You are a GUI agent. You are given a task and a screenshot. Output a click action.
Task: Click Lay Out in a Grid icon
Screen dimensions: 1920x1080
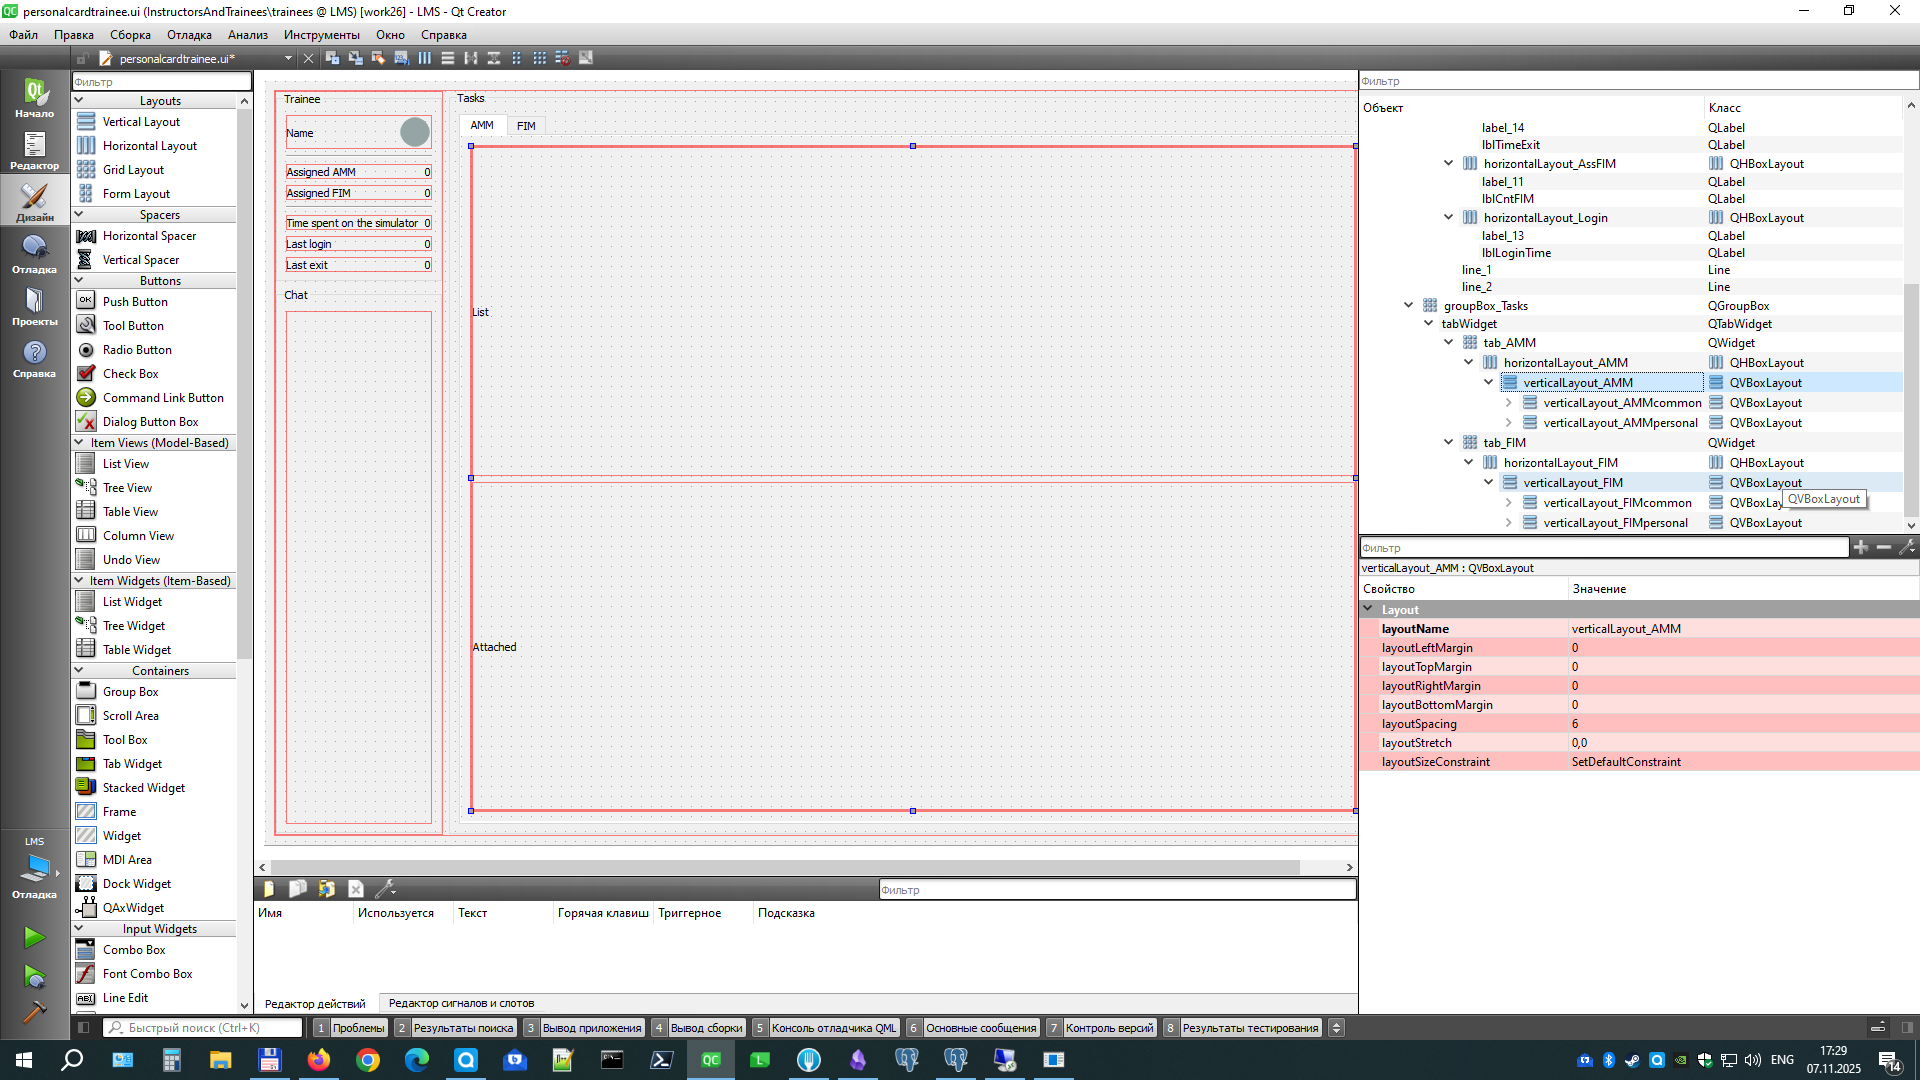pyautogui.click(x=540, y=58)
